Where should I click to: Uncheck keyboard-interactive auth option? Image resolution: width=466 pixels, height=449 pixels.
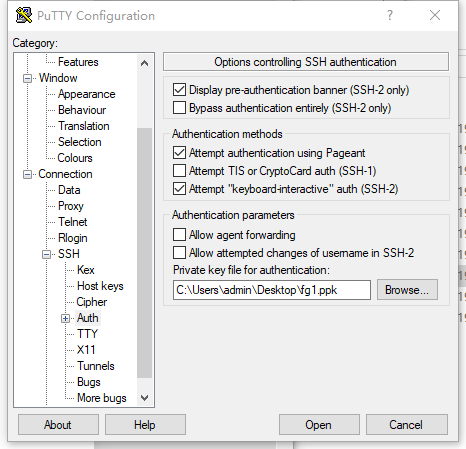tap(179, 189)
